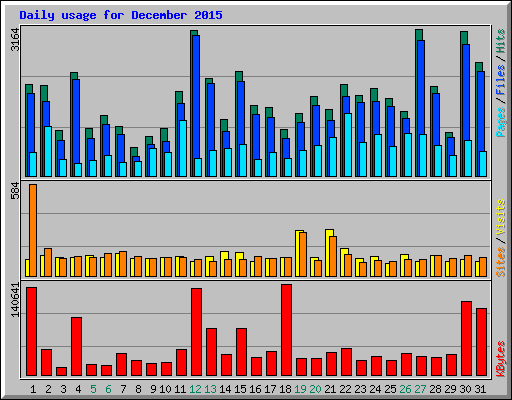Click day label 21 on the x-axis
The width and height of the screenshot is (512, 400).
tap(330, 389)
